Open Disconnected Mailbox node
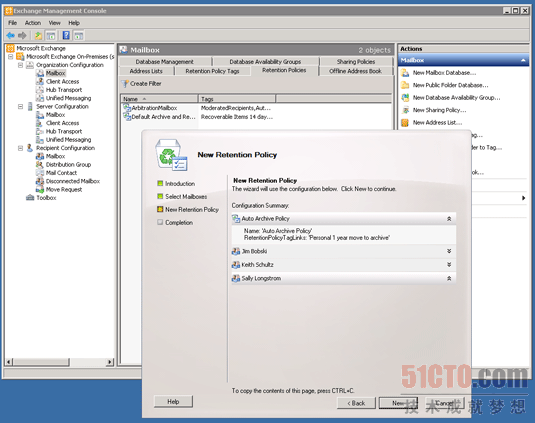535x423 pixels. [x=73, y=181]
